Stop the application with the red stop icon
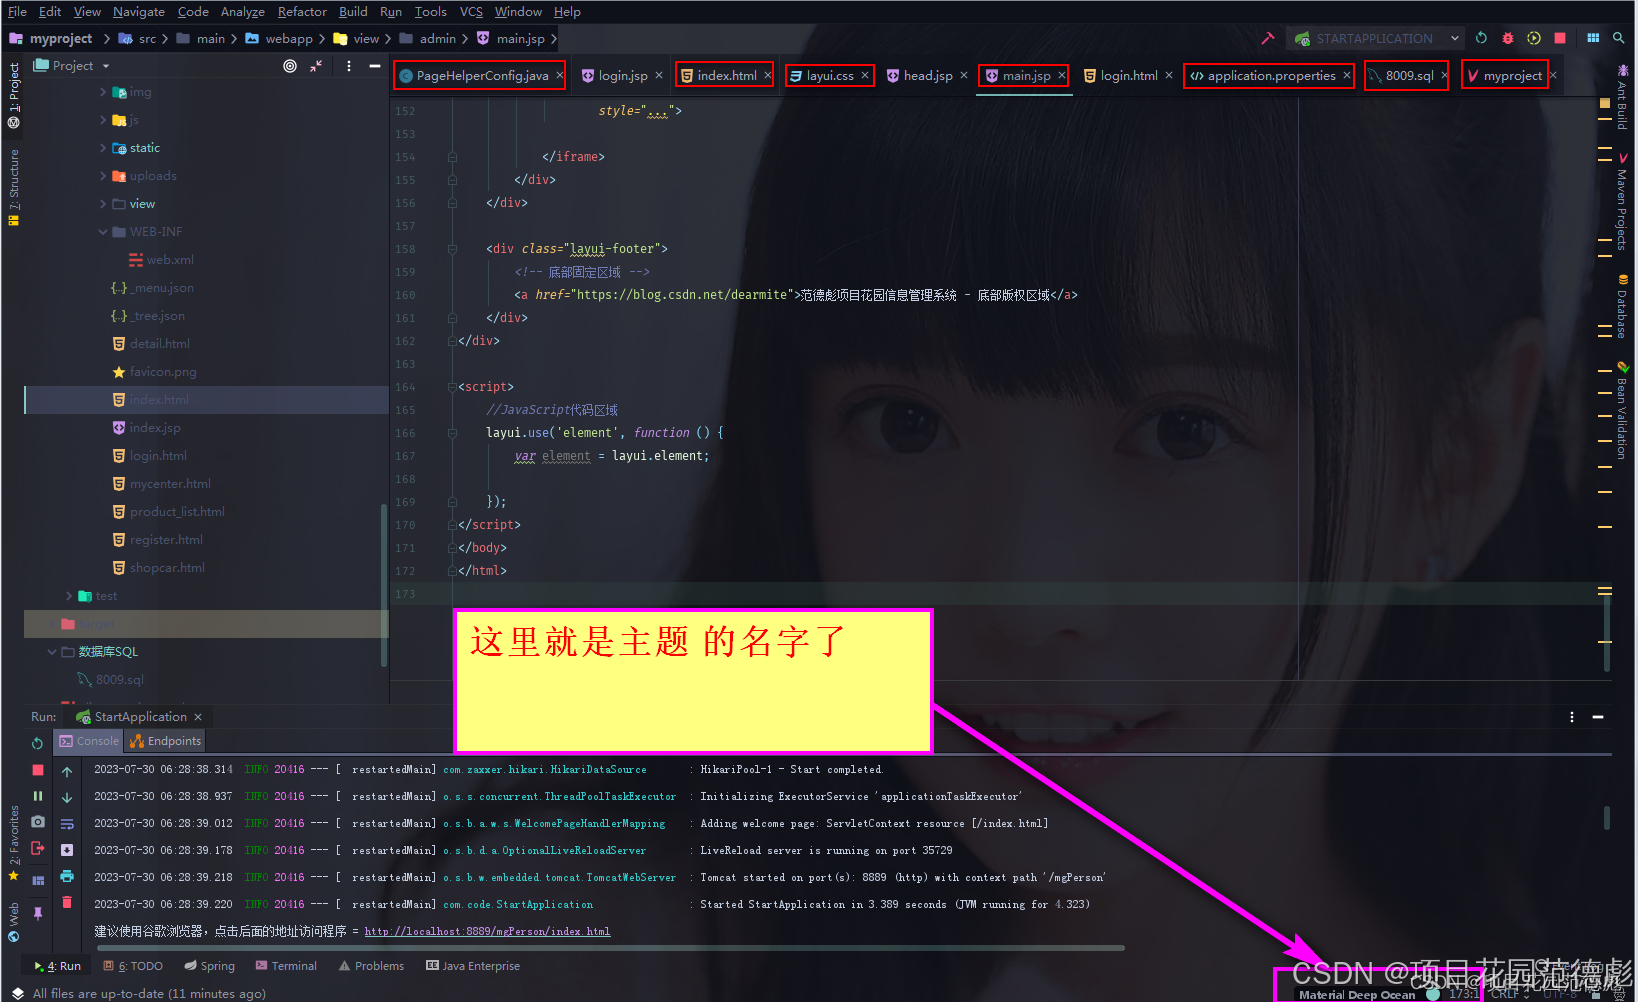1638x1002 pixels. pos(1559,38)
